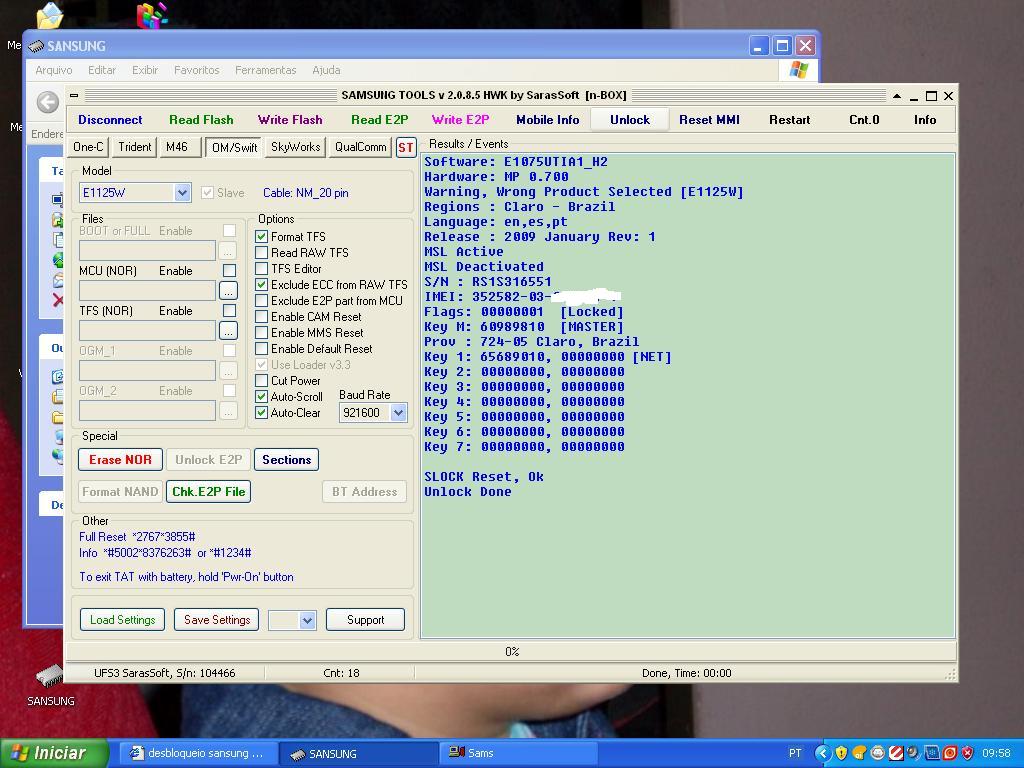The height and width of the screenshot is (768, 1024).
Task: Minimize the SANSUNG explorer window
Action: (758, 46)
